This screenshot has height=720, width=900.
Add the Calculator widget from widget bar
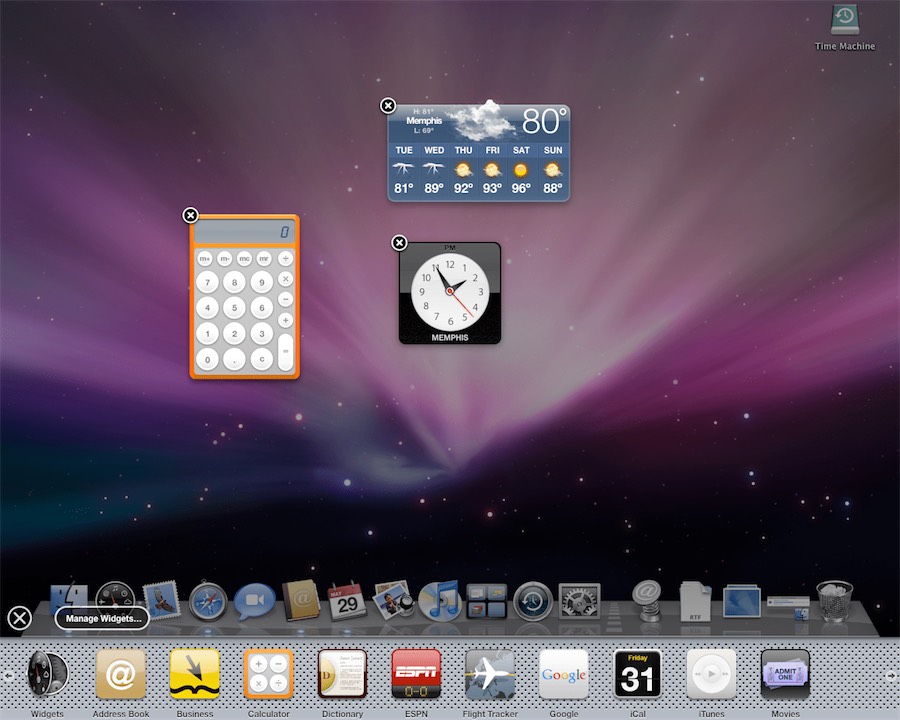269,674
